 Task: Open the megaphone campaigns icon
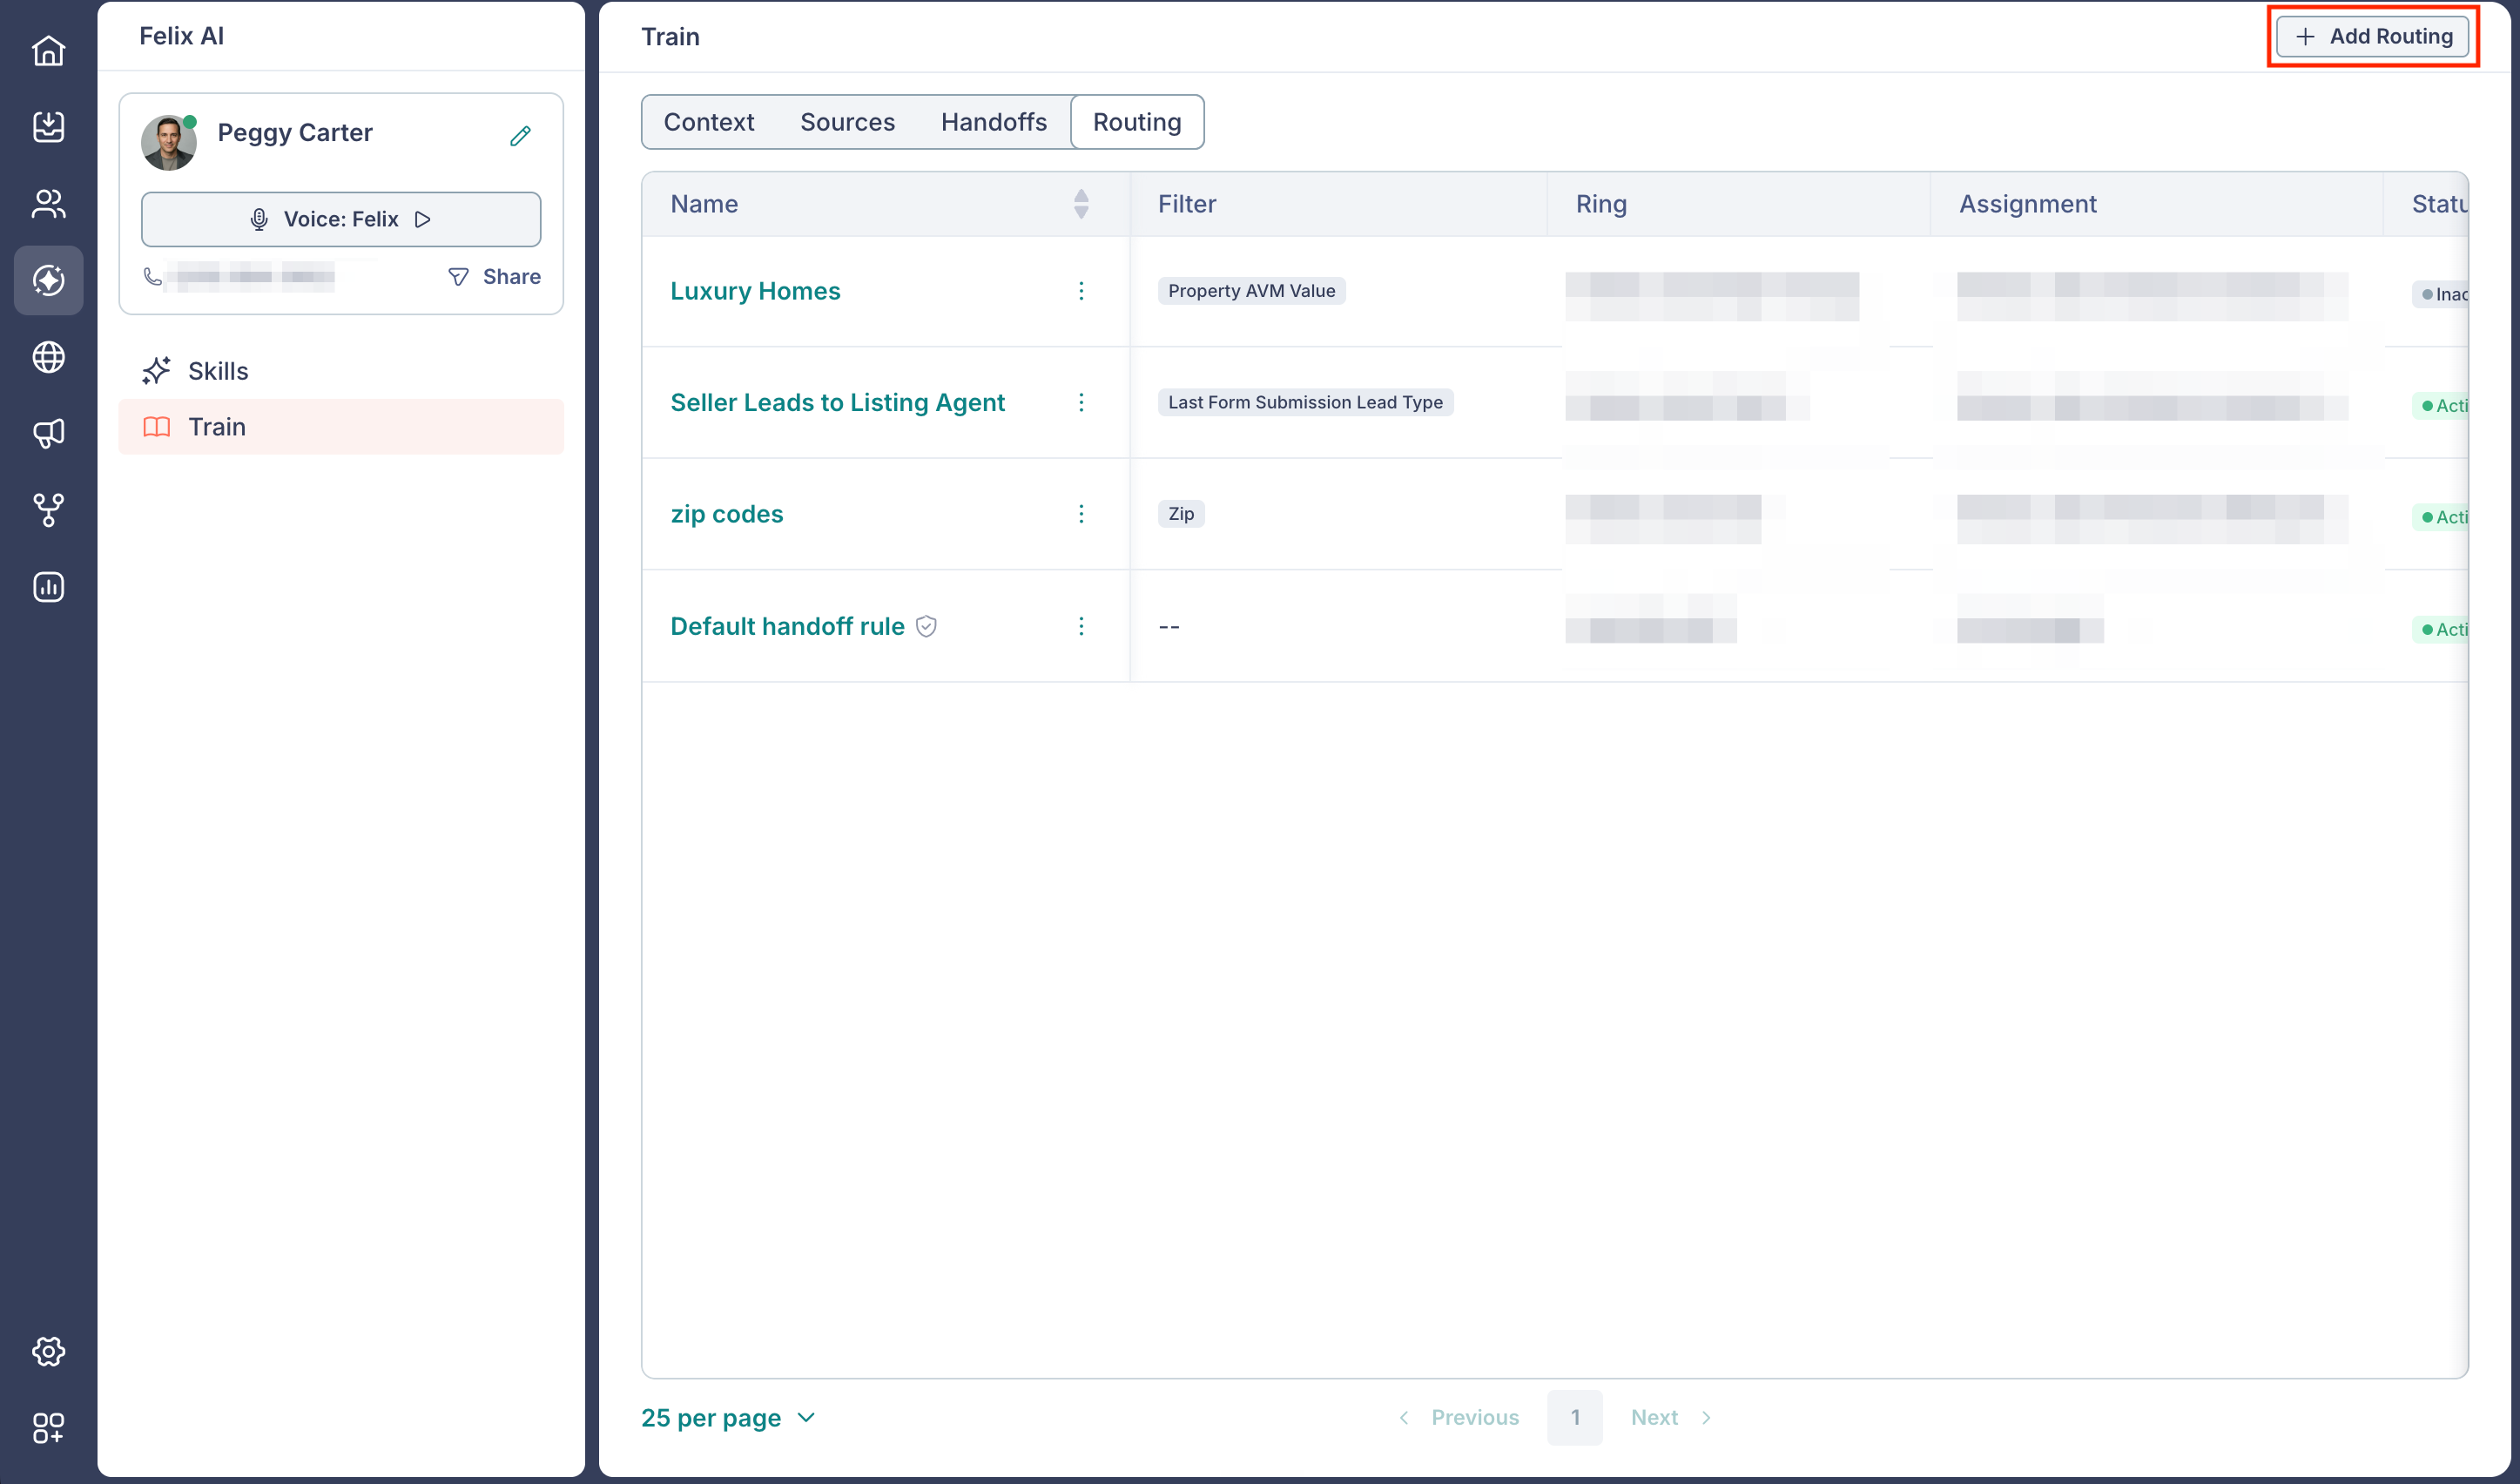point(48,433)
